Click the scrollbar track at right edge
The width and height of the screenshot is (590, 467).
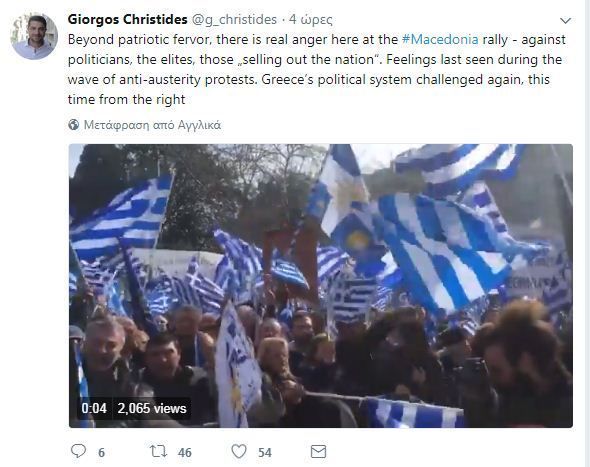click(x=588, y=233)
